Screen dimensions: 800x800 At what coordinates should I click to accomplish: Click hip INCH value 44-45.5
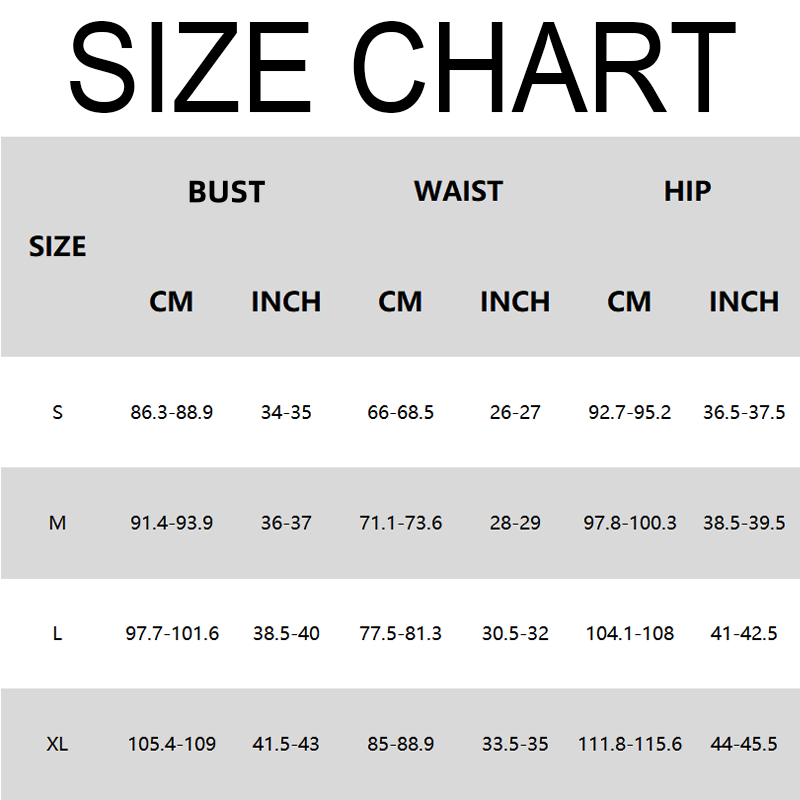744,744
